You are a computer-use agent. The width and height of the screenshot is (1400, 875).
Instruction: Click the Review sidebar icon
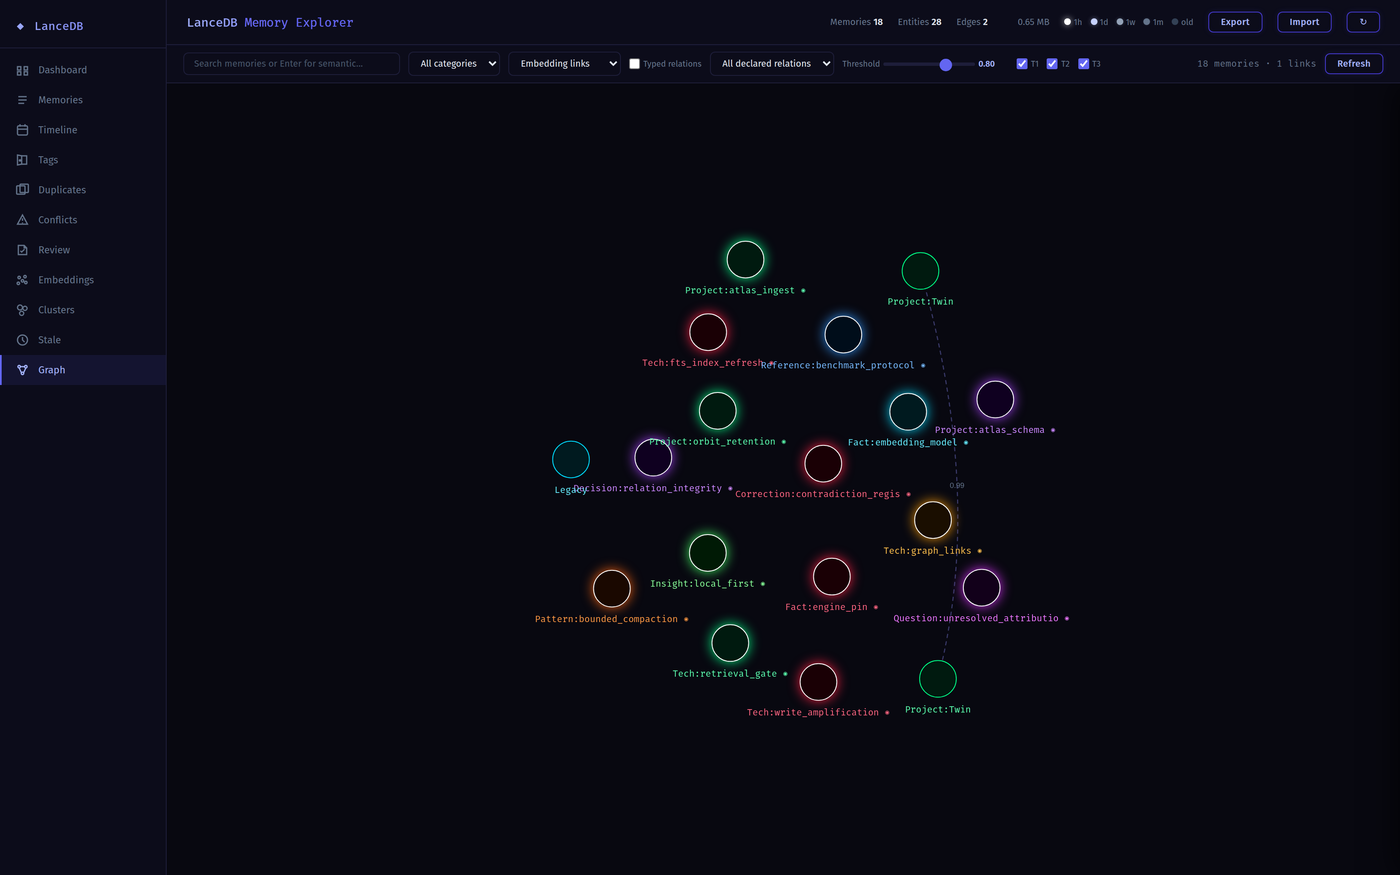click(22, 250)
